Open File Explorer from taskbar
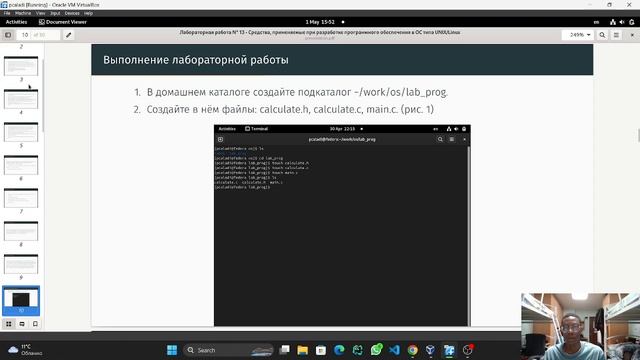 tap(302, 350)
